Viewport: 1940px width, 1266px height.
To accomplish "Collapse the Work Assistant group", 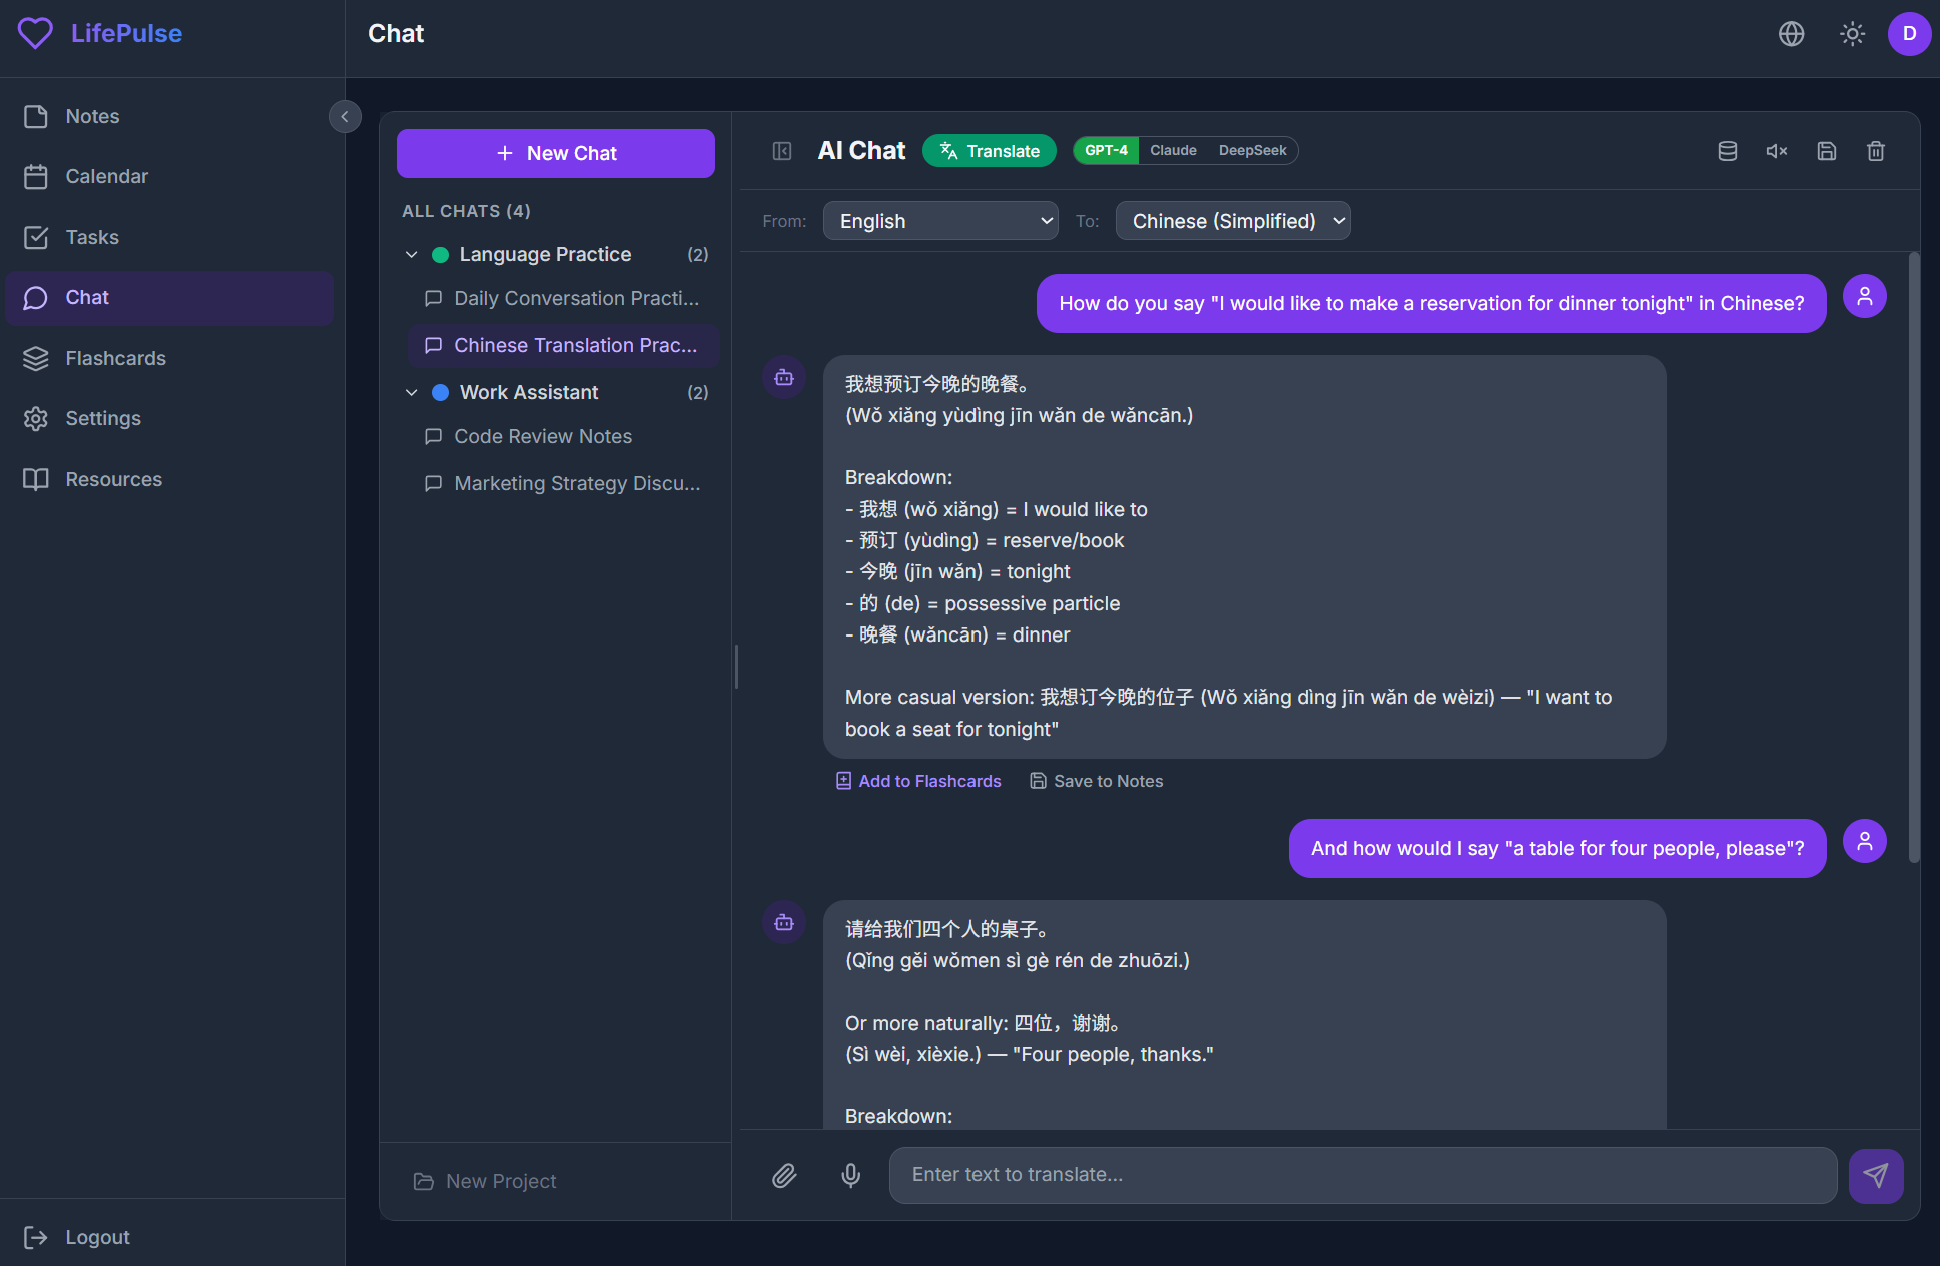I will [412, 392].
